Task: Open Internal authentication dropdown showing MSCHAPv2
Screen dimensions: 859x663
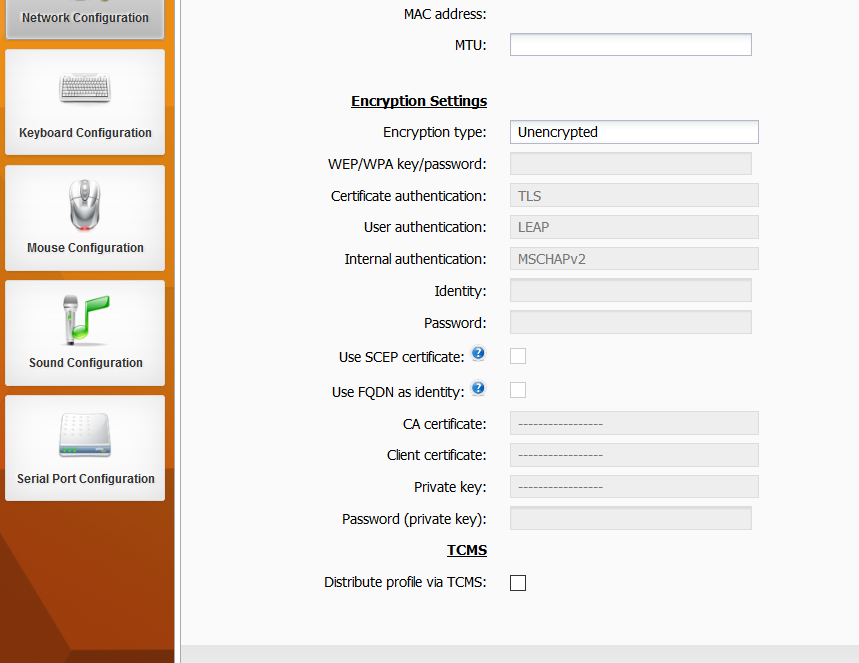Action: tap(634, 259)
